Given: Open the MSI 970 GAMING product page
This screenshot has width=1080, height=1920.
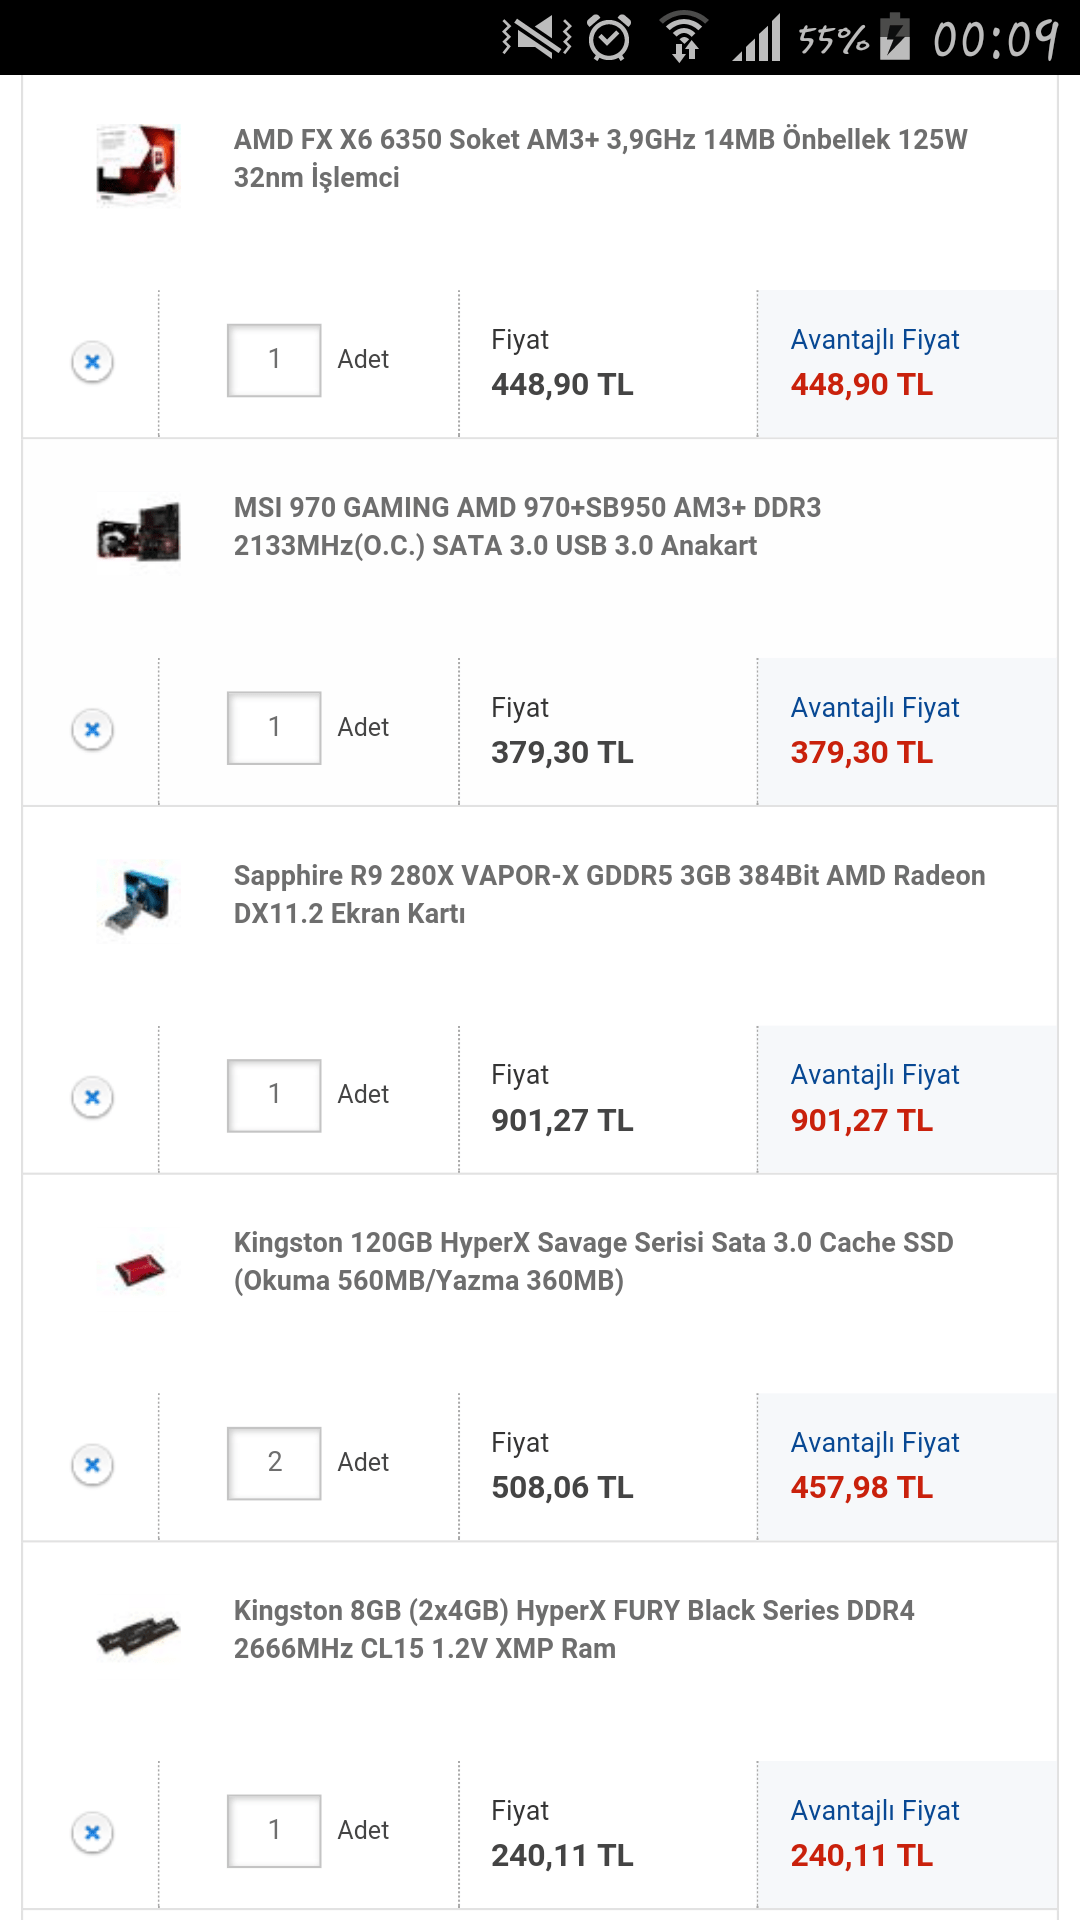Looking at the screenshot, I should coord(528,528).
